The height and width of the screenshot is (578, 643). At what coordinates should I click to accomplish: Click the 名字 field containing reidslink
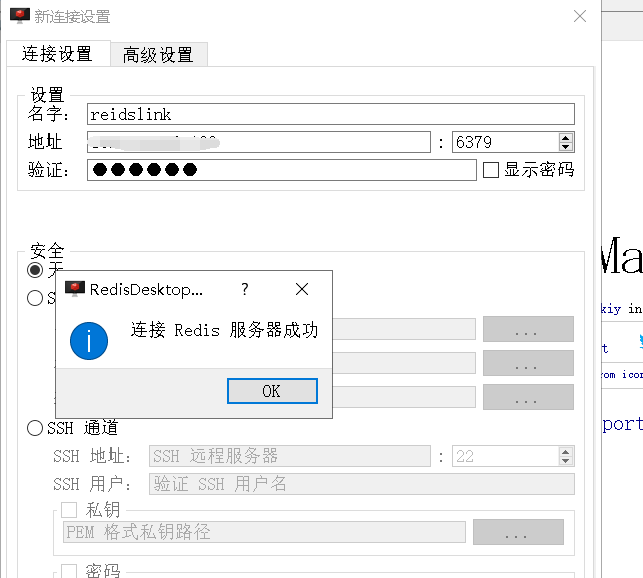[331, 114]
